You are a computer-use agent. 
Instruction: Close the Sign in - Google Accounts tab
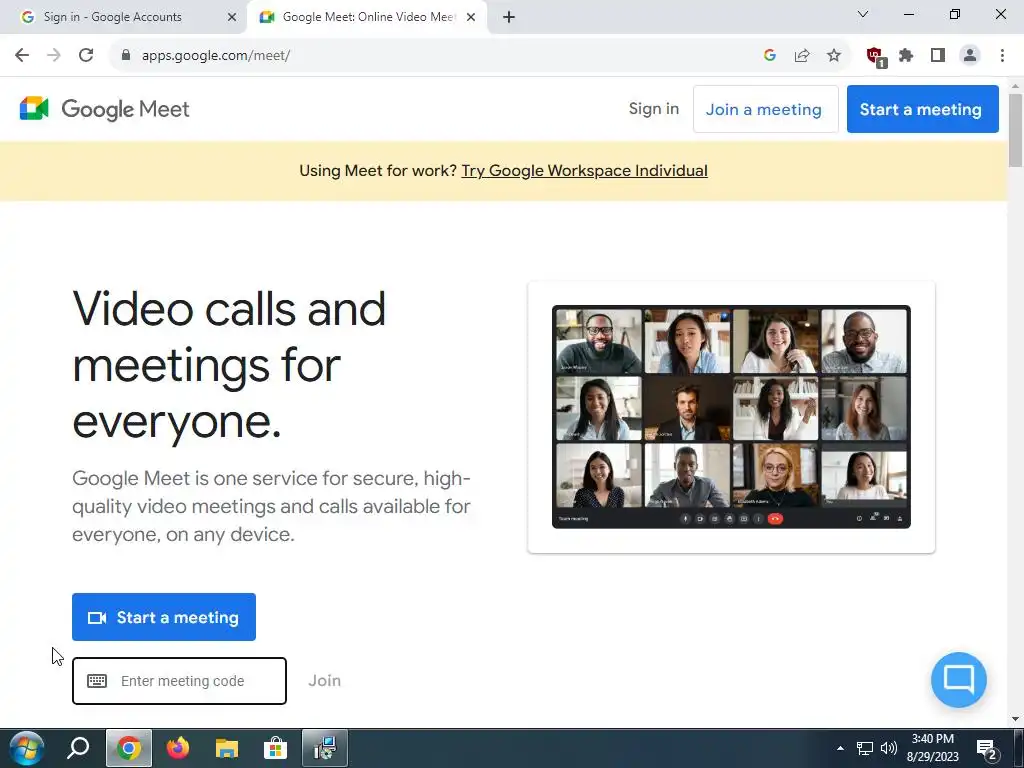pos(231,17)
